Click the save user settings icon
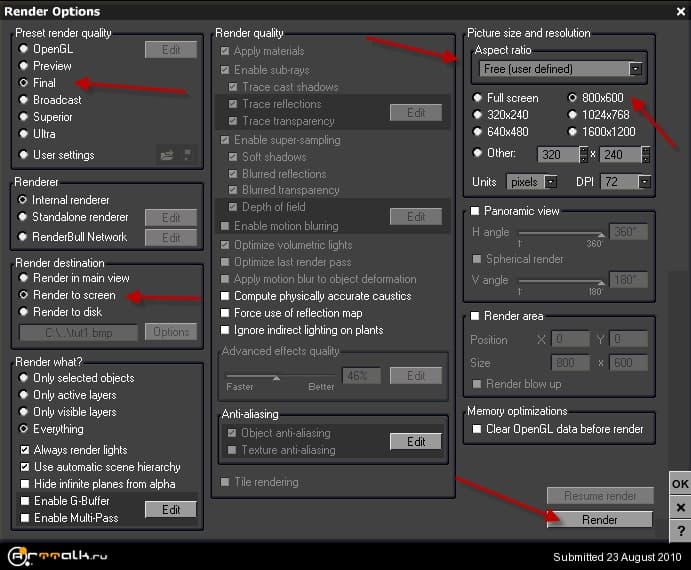Viewport: 691px width, 570px height. 187,155
